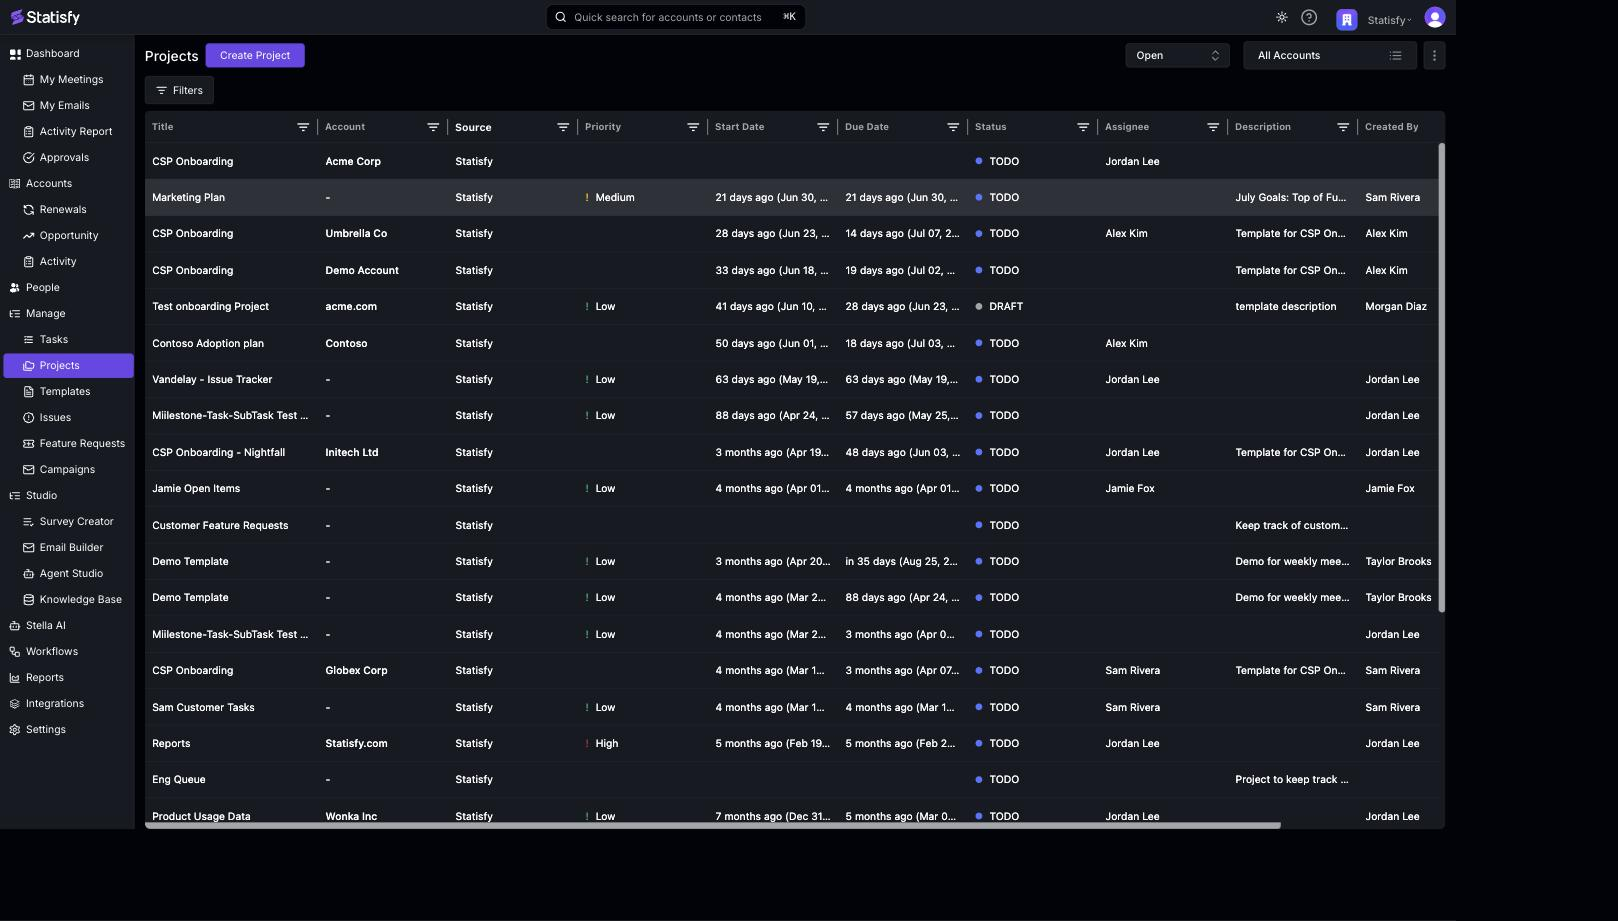Click the Projects folder icon
Image resolution: width=1618 pixels, height=921 pixels.
[29, 366]
